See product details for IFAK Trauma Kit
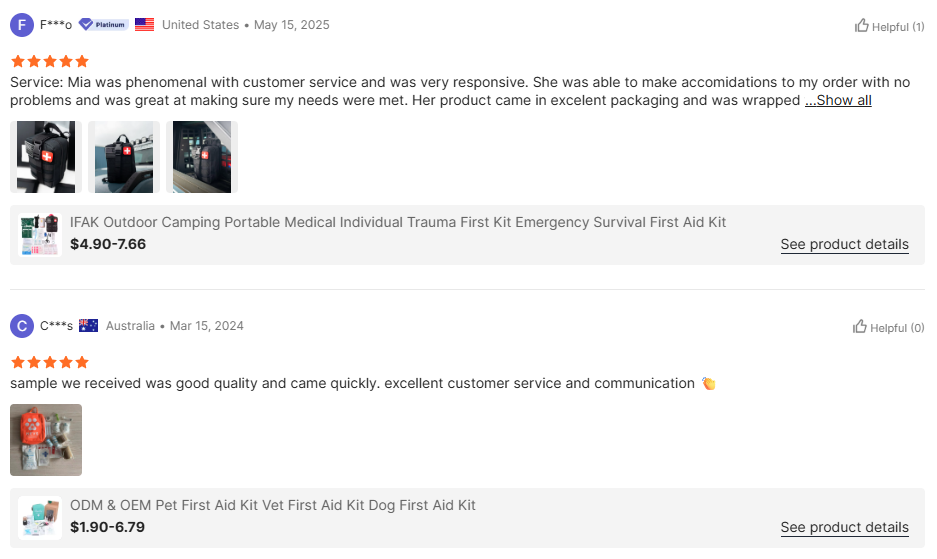 [x=844, y=244]
